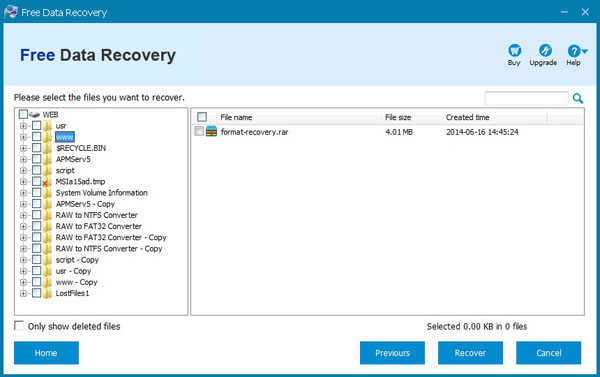Select the RAW to NTFS Converter - Copy folder
The width and height of the screenshot is (600, 377).
[109, 249]
